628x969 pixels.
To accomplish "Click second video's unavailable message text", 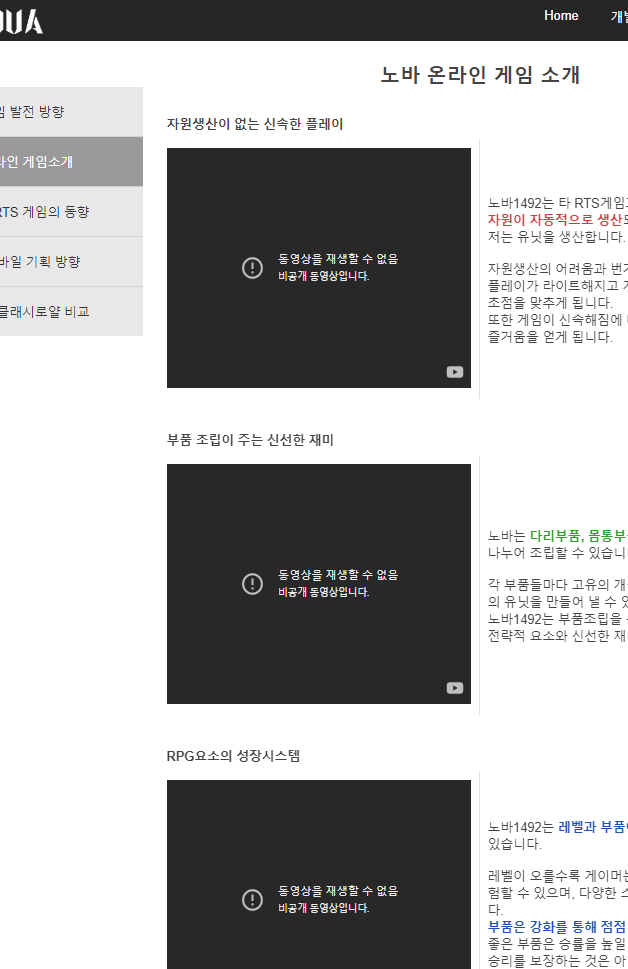I will (337, 583).
